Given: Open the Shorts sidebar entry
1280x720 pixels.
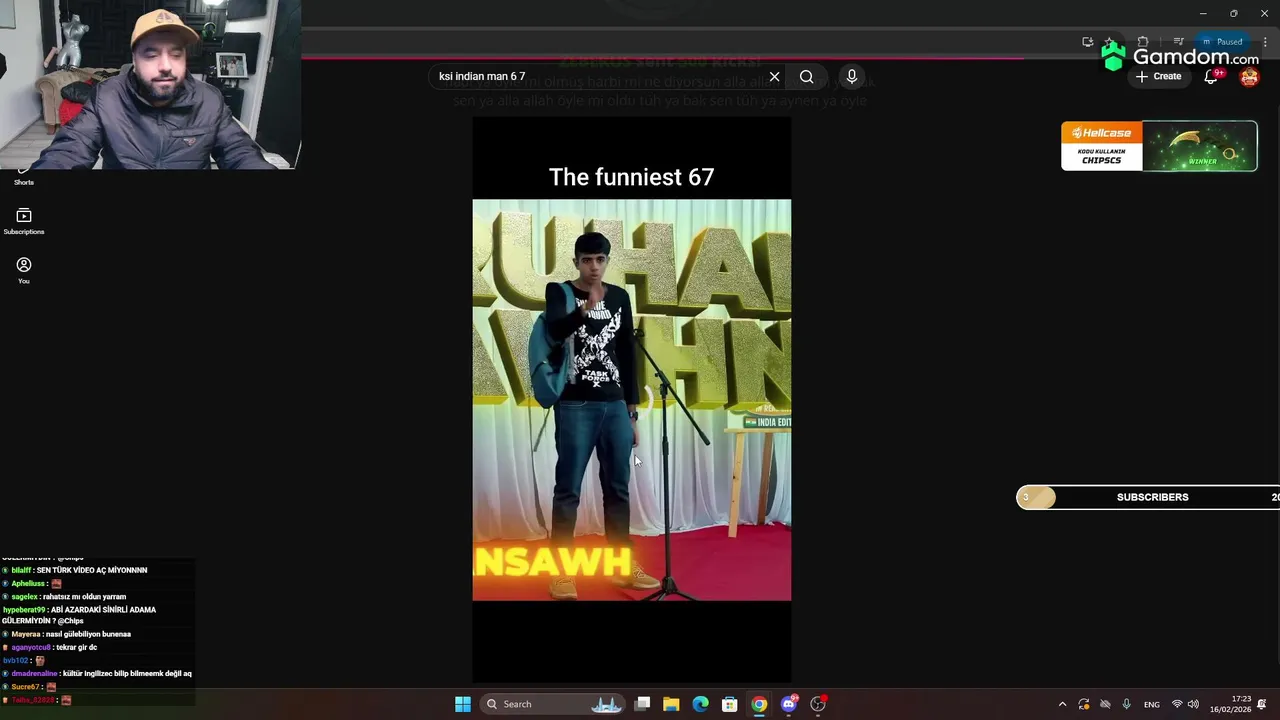Looking at the screenshot, I should coord(24,177).
